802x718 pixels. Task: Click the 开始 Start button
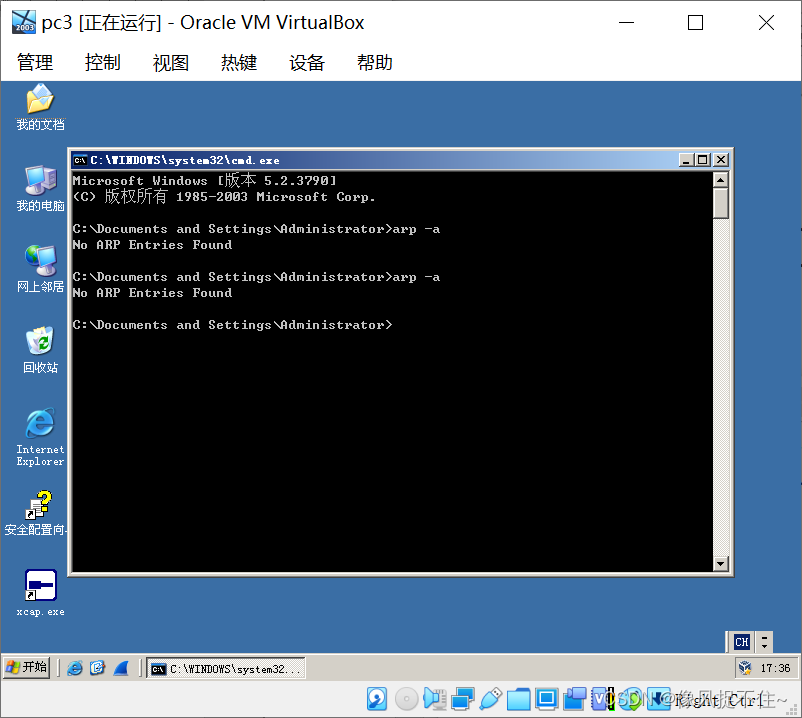pos(27,667)
